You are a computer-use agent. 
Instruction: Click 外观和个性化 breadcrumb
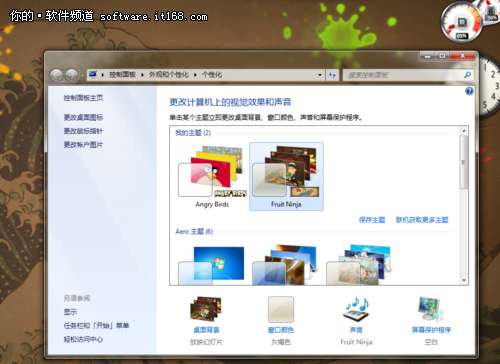click(x=169, y=75)
